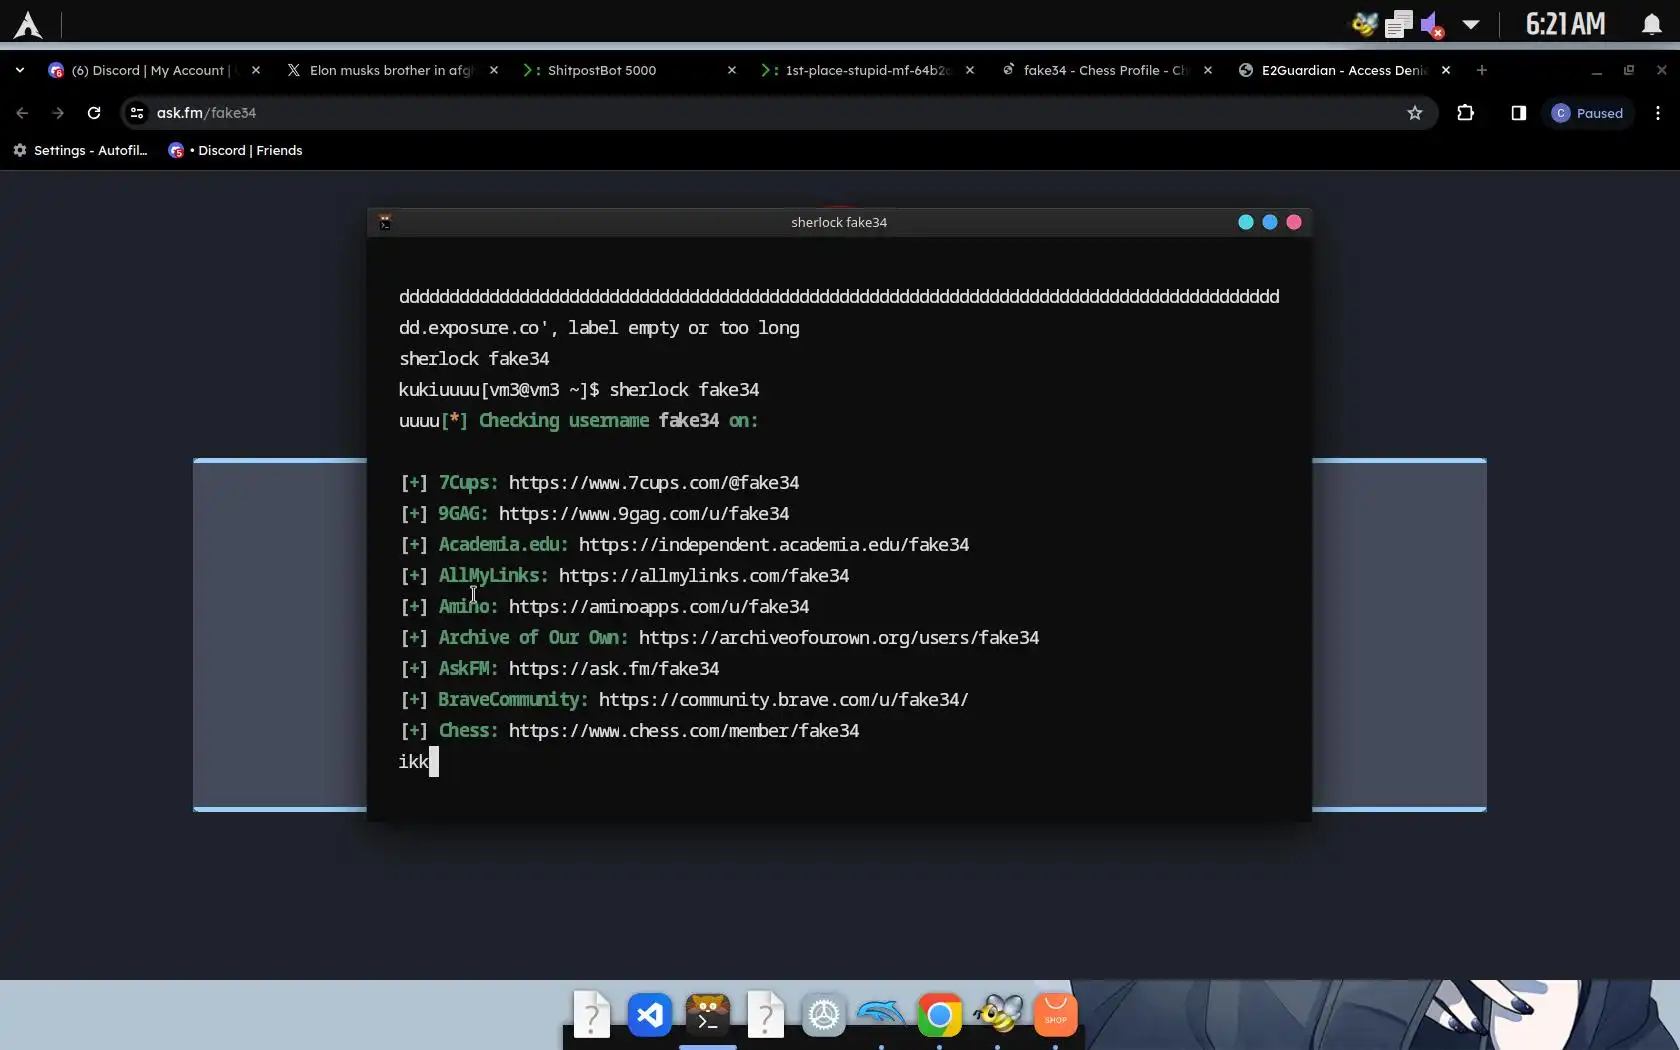Close the Discord My Account tab
The image size is (1680, 1050).
pos(256,70)
